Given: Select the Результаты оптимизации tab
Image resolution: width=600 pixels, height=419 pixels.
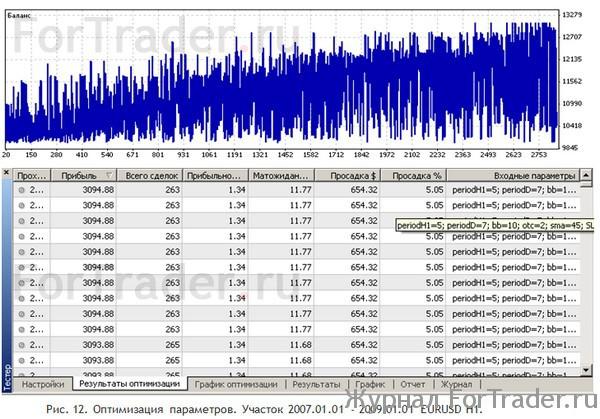Looking at the screenshot, I should click(x=130, y=384).
